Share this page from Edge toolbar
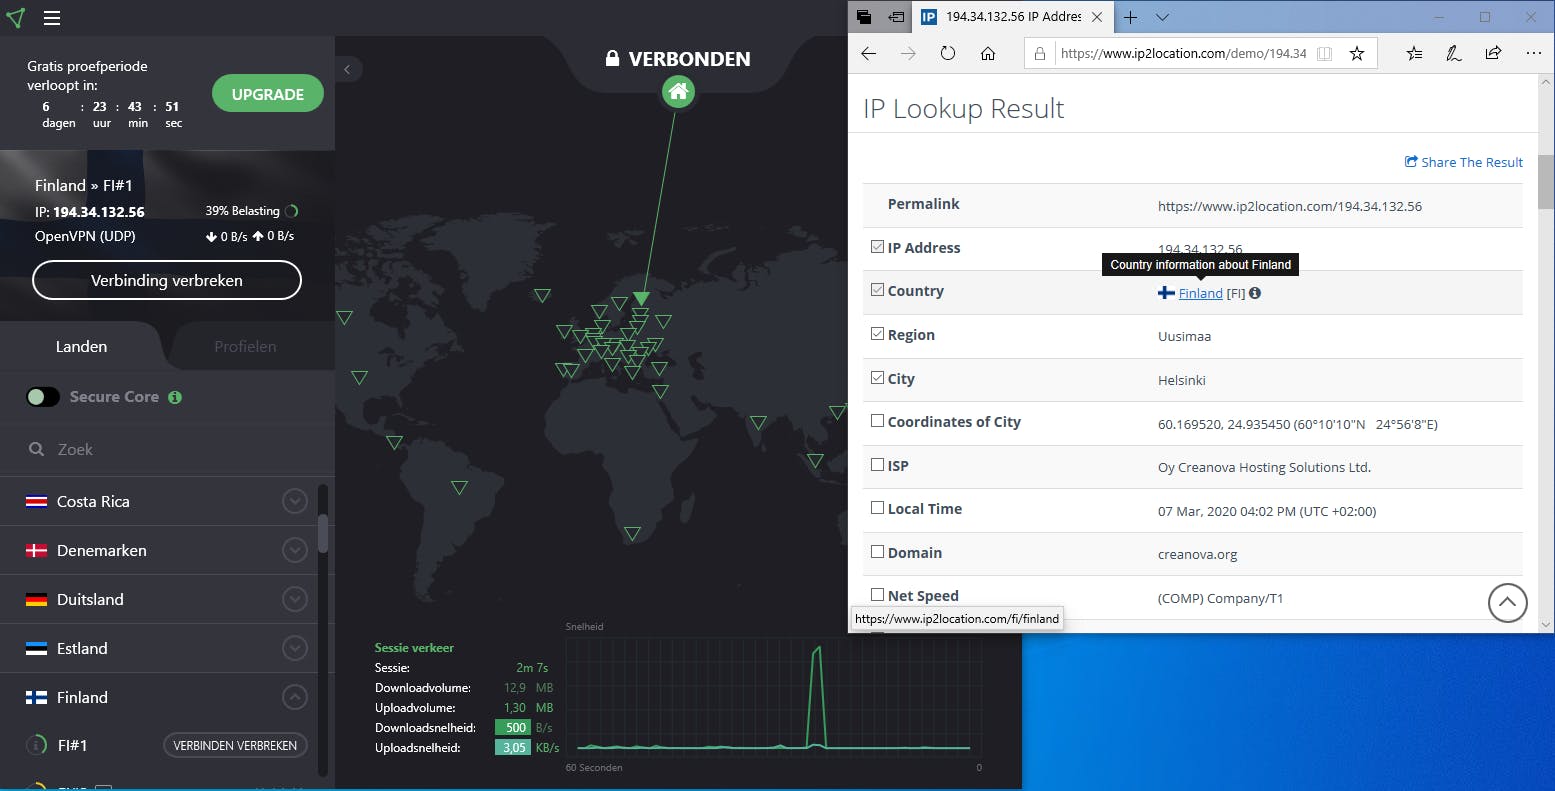 (x=1493, y=54)
